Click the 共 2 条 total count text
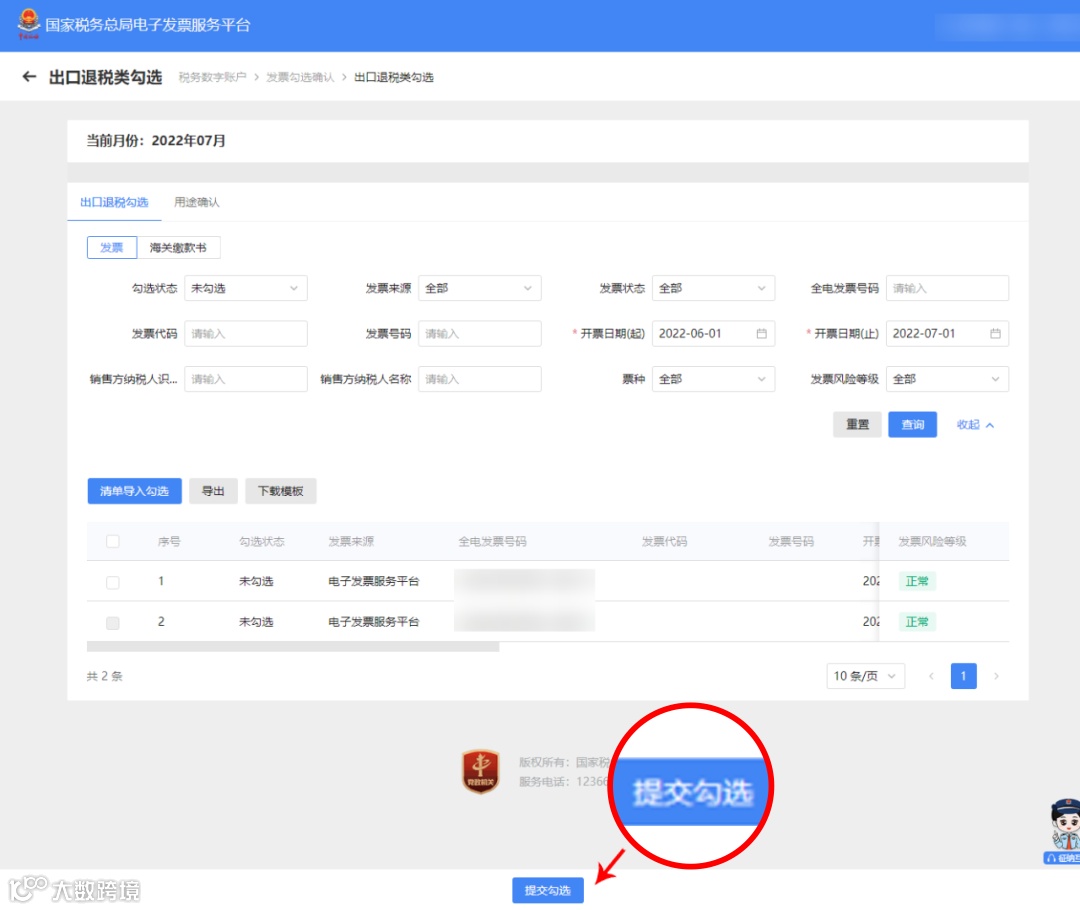The width and height of the screenshot is (1080, 910). coord(105,676)
